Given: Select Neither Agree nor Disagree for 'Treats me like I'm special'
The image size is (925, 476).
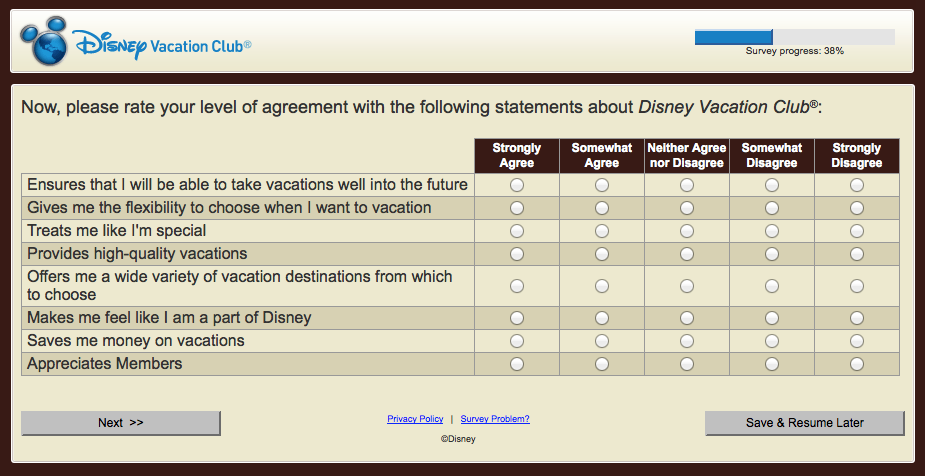Looking at the screenshot, I should click(687, 231).
